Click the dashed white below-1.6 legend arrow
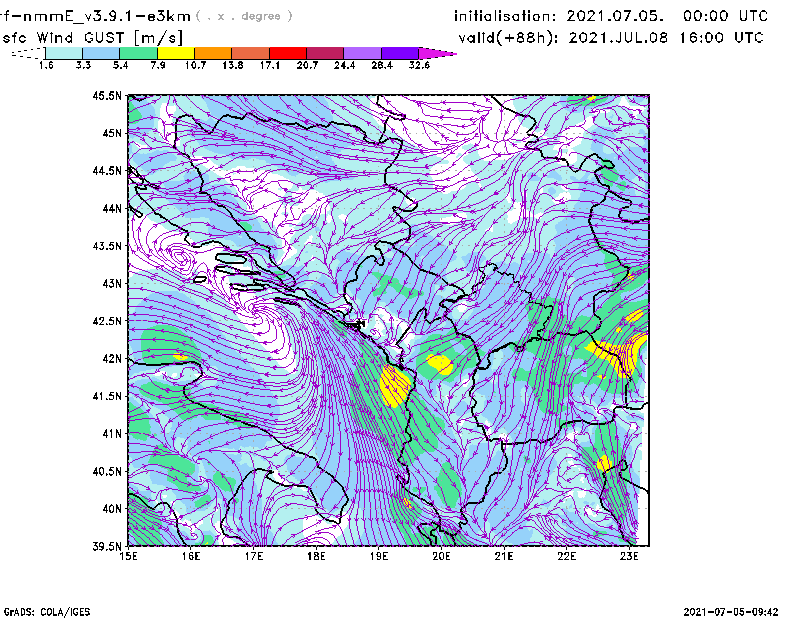 (x=28, y=53)
